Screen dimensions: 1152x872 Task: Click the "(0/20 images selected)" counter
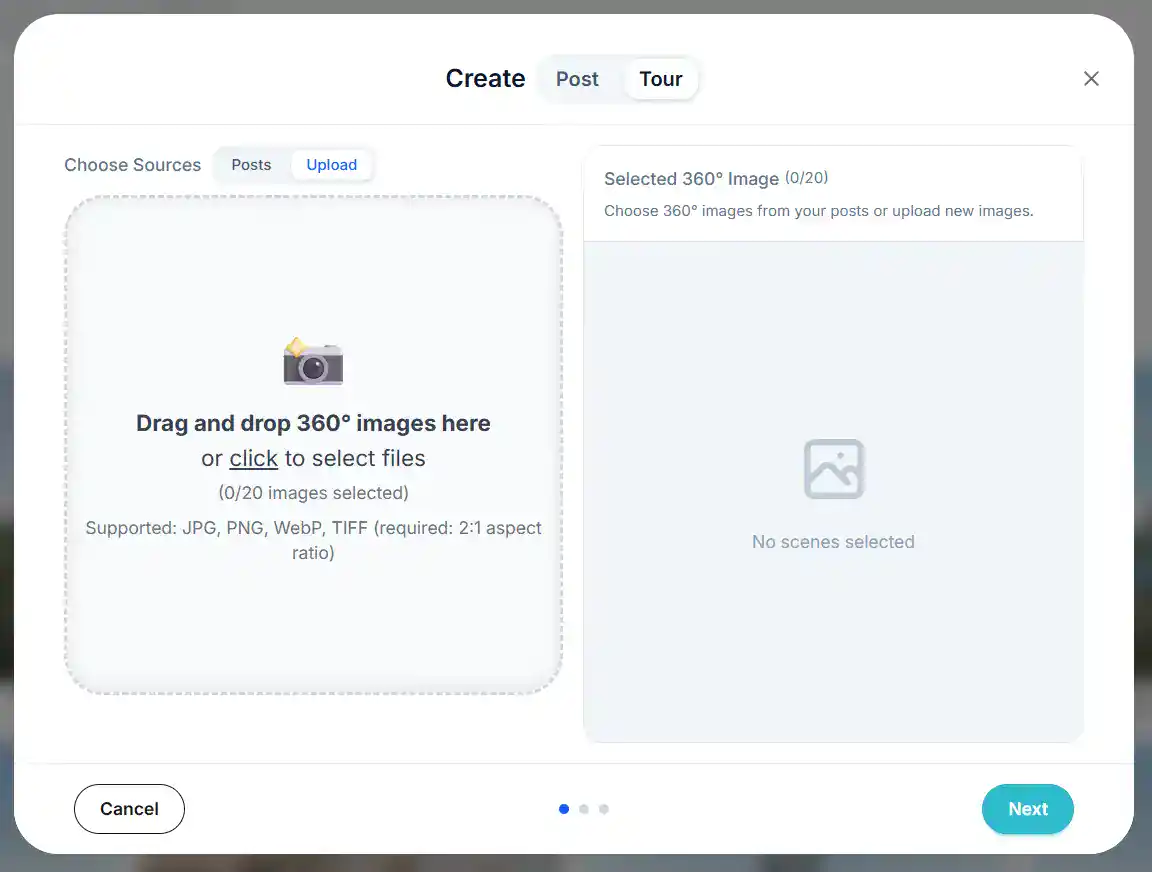click(313, 492)
